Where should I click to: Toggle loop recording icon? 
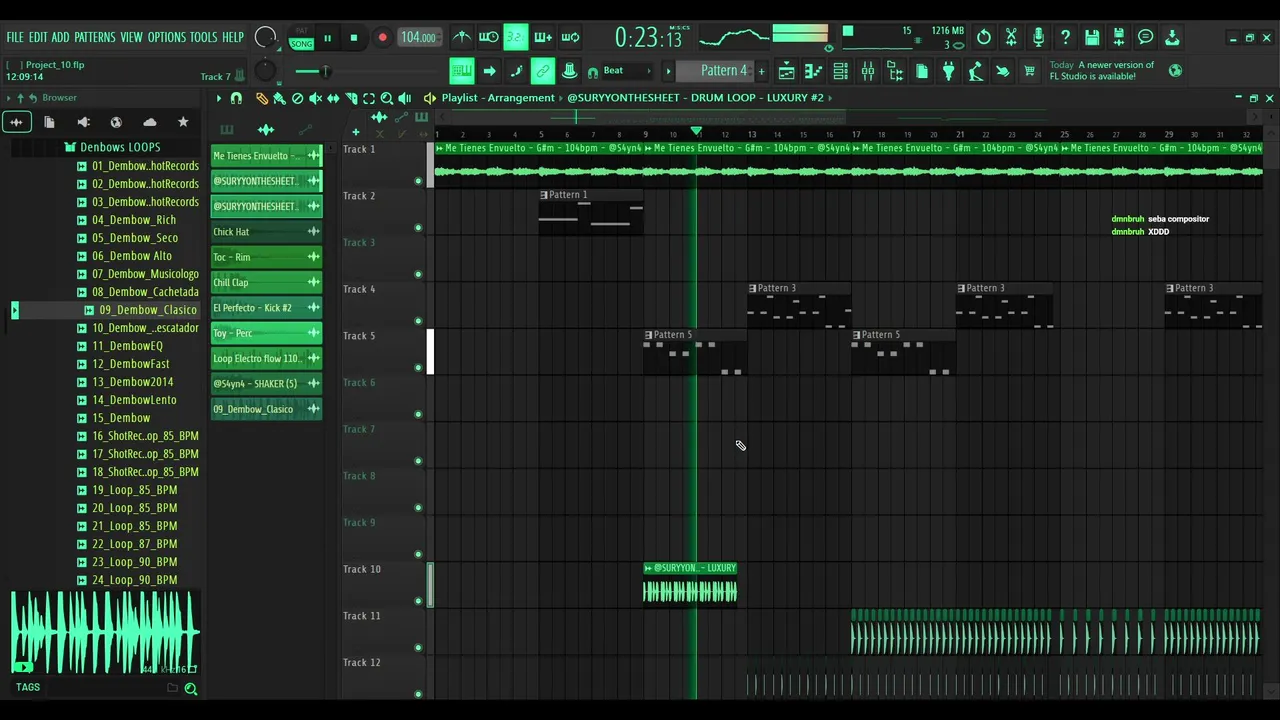(x=570, y=37)
